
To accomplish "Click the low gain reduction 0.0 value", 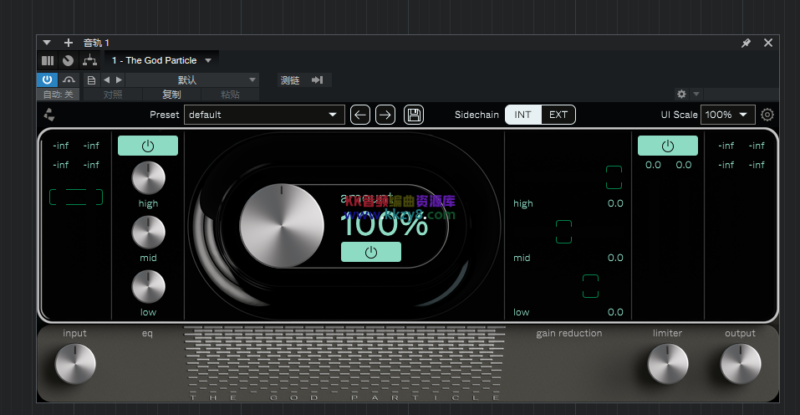I will click(615, 312).
